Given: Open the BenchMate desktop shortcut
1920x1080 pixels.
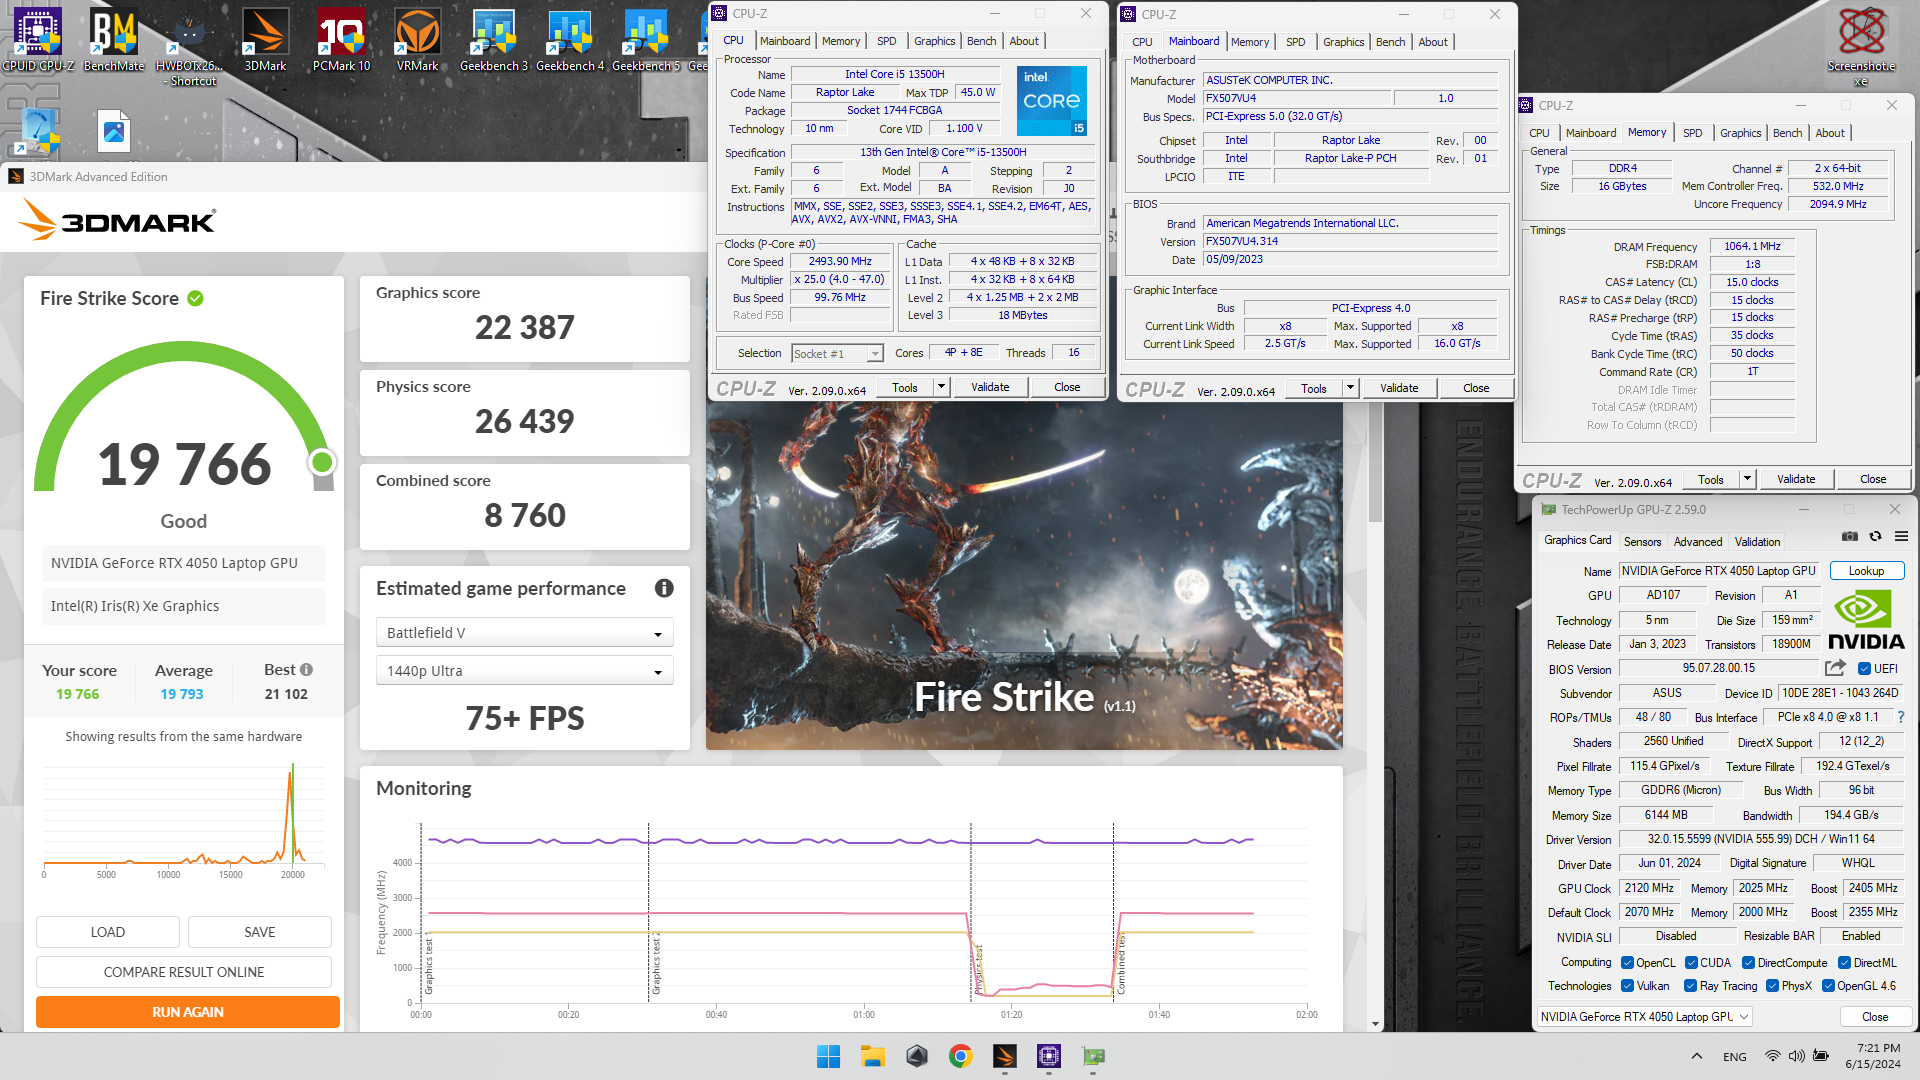Looking at the screenshot, I should coord(114,40).
